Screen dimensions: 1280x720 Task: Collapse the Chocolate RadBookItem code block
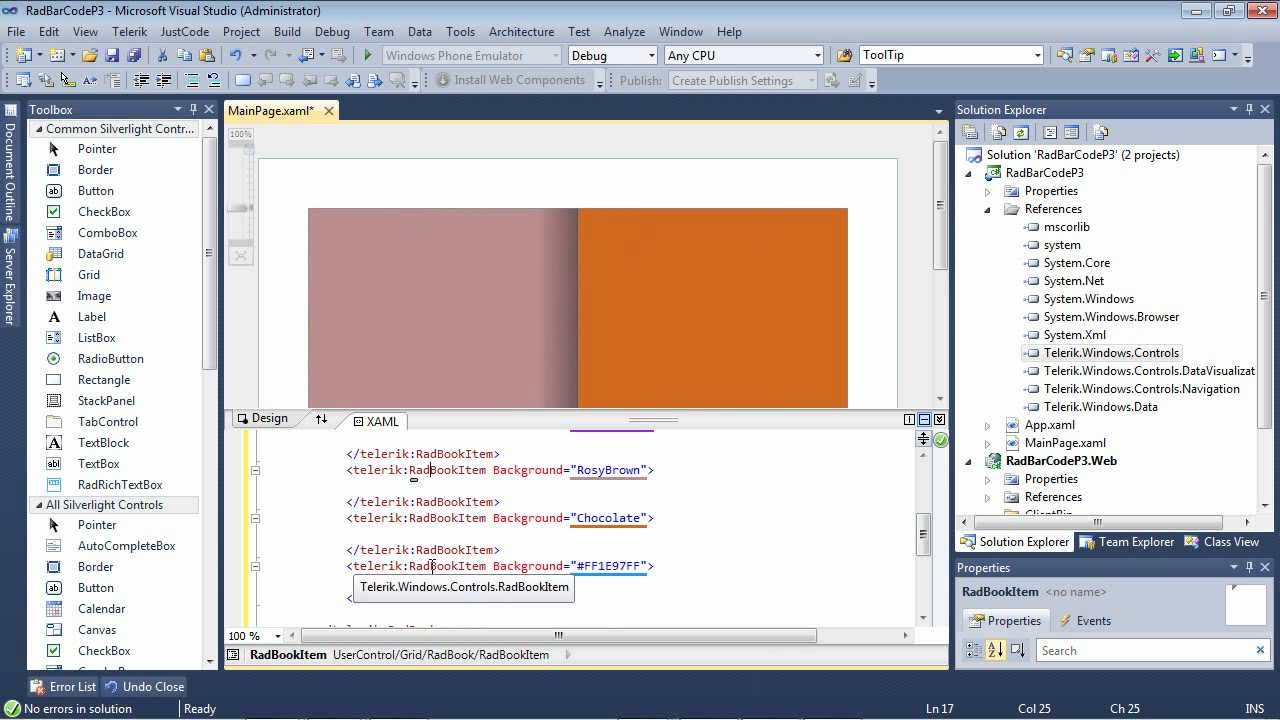(255, 518)
